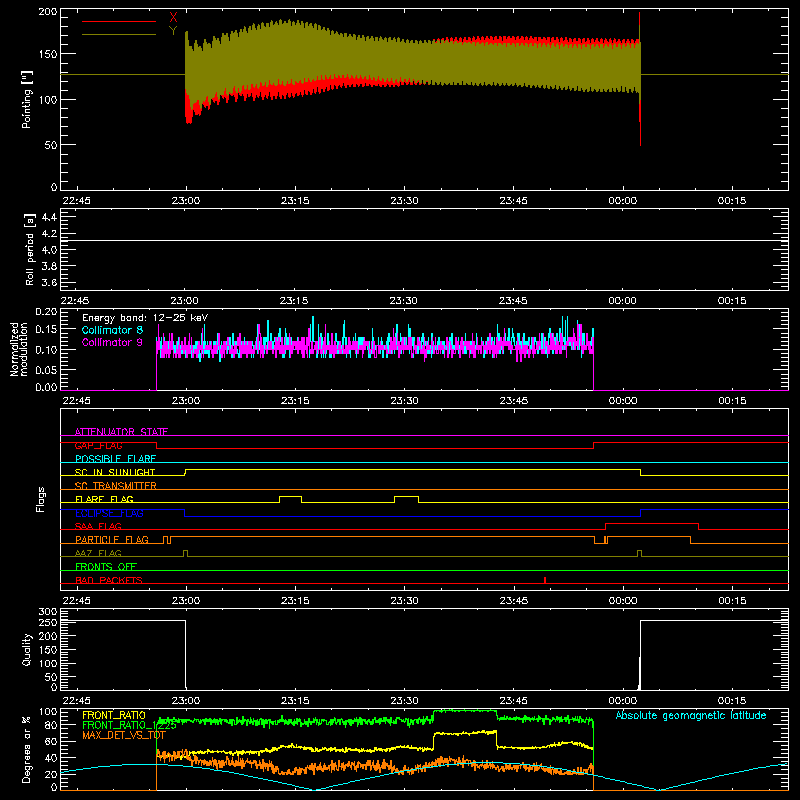This screenshot has width=800, height=800.
Task: Click the '23:00' time label under Quality plot
Action: (186, 701)
